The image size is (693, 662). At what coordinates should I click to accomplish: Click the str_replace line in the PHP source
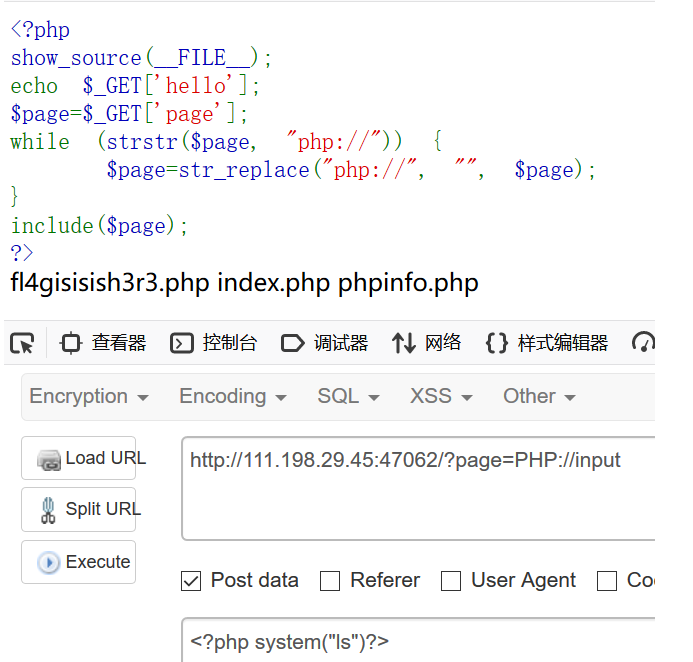(x=351, y=170)
